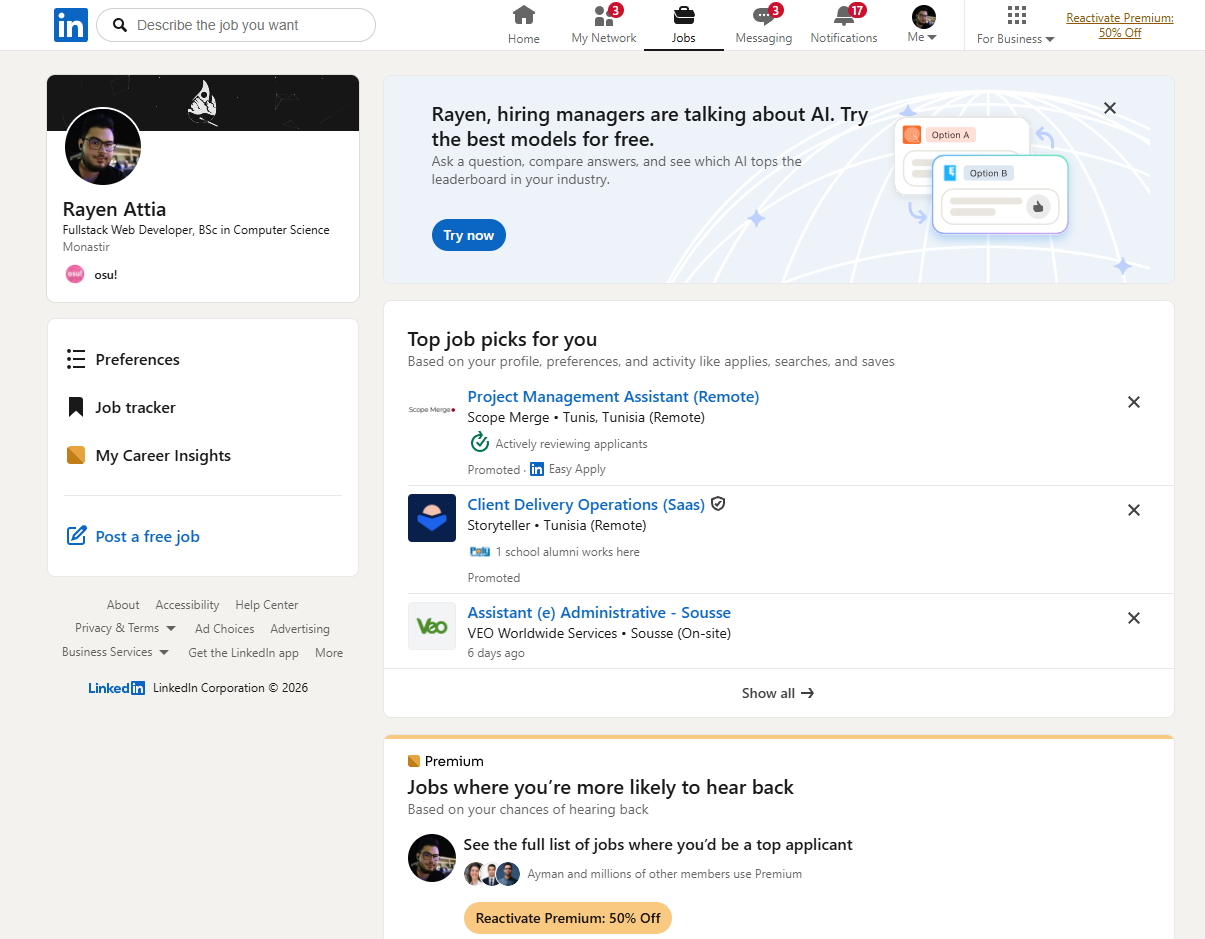
Task: Dismiss the Client Delivery Operations job
Action: point(1134,510)
